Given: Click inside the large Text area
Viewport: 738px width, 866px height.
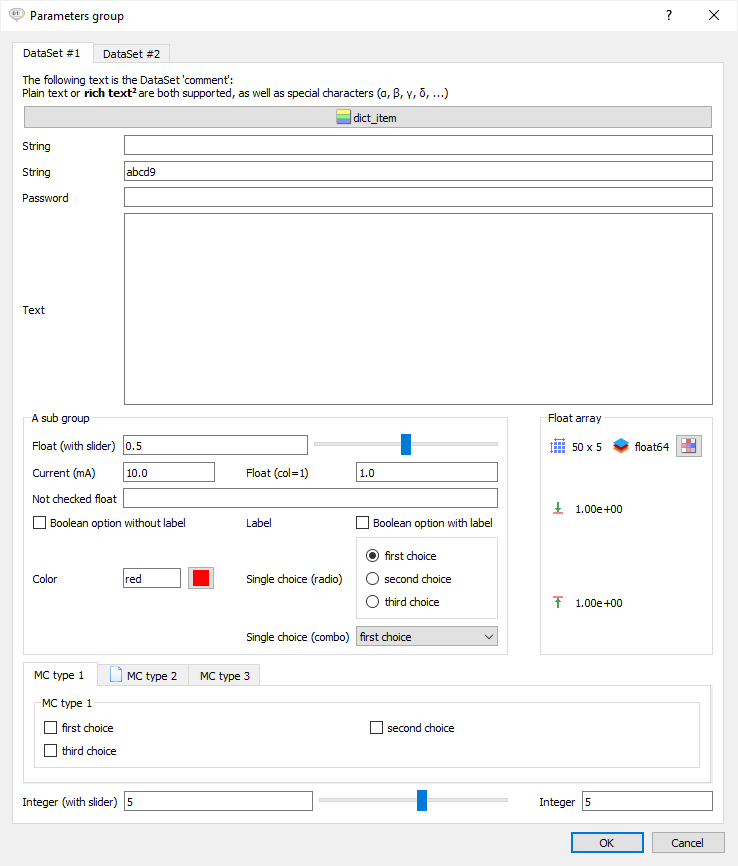Looking at the screenshot, I should point(418,309).
